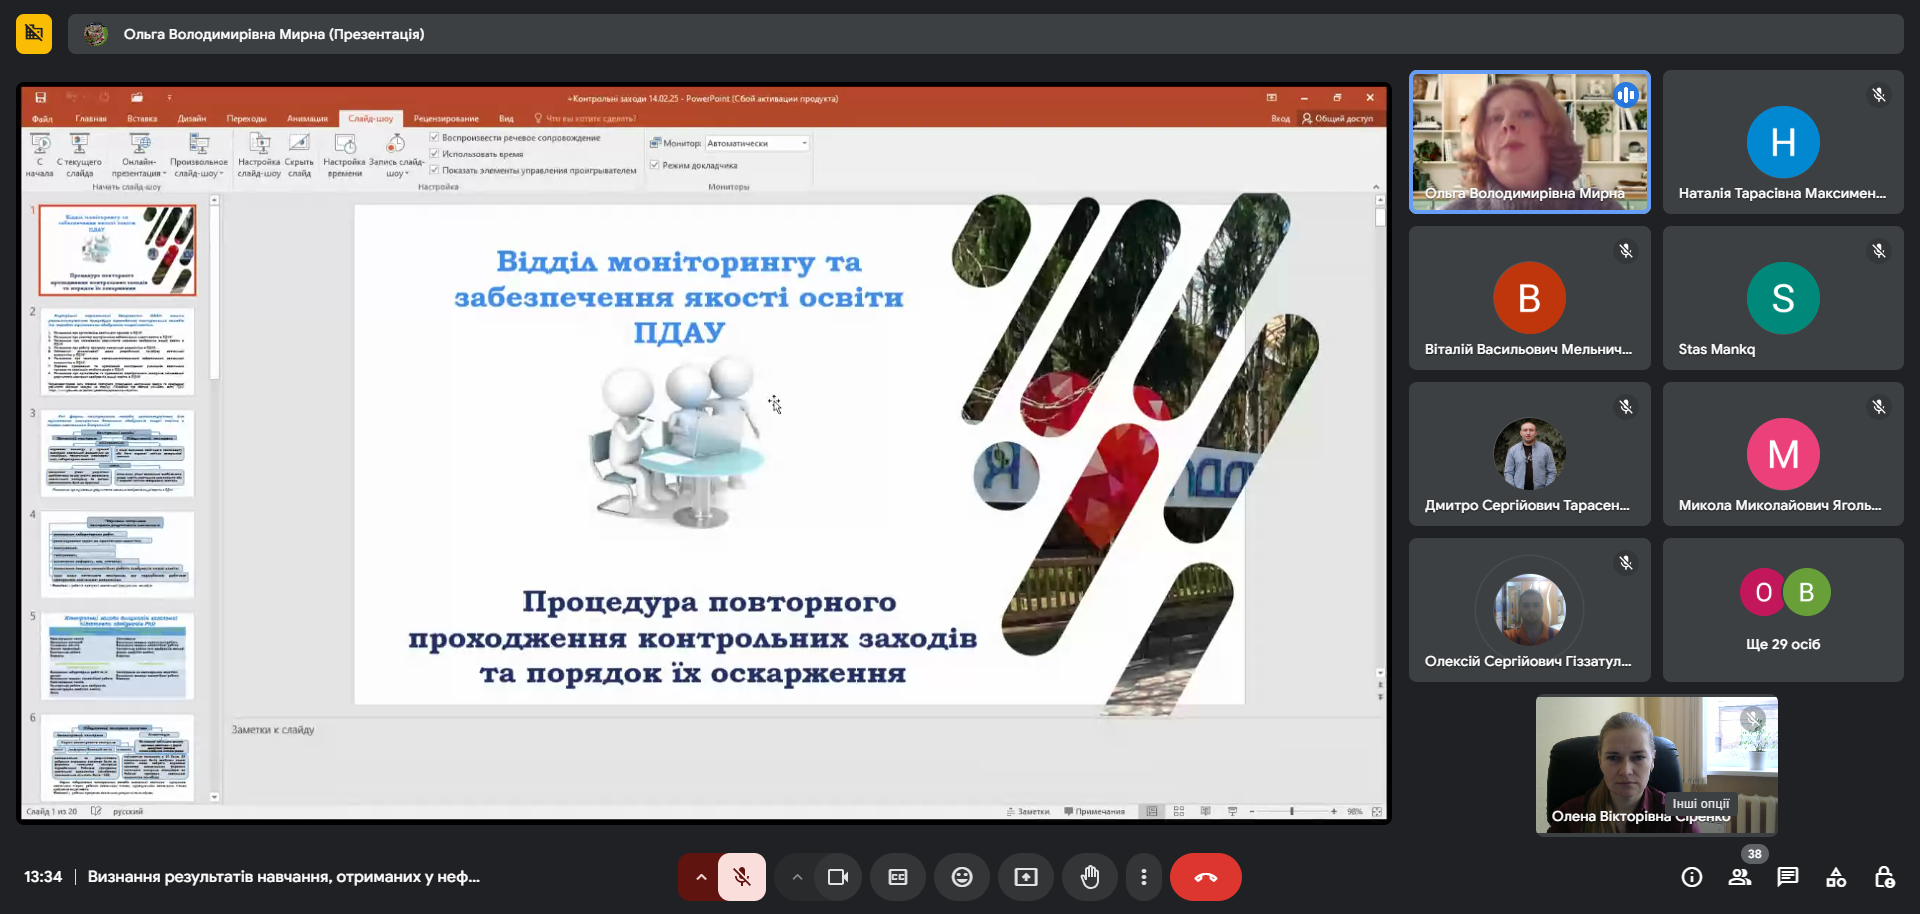The width and height of the screenshot is (1920, 914).
Task: Open Онлайн-презентация dropdown
Action: click(x=139, y=155)
